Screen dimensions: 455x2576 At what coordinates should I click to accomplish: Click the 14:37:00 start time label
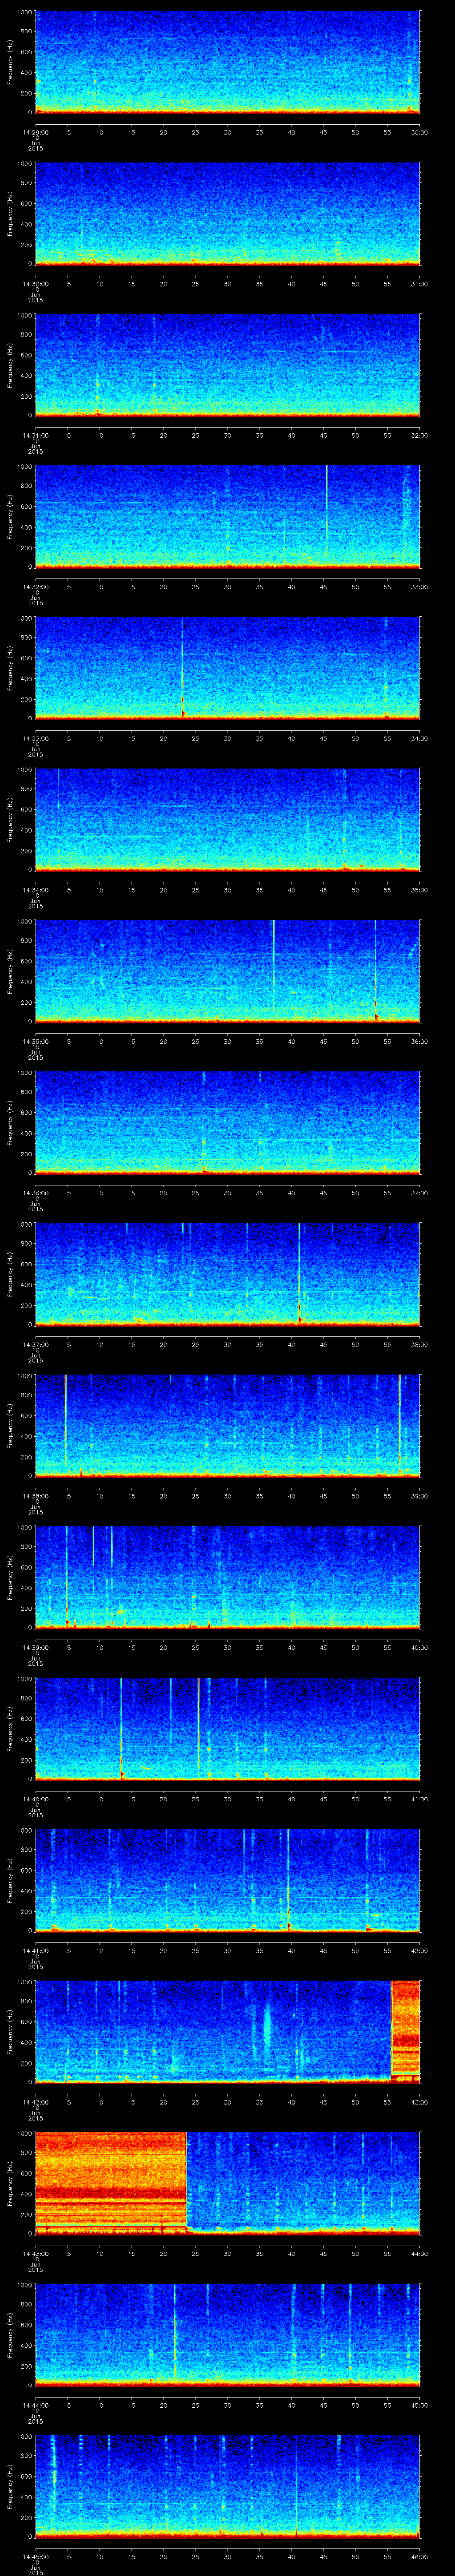click(35, 1344)
